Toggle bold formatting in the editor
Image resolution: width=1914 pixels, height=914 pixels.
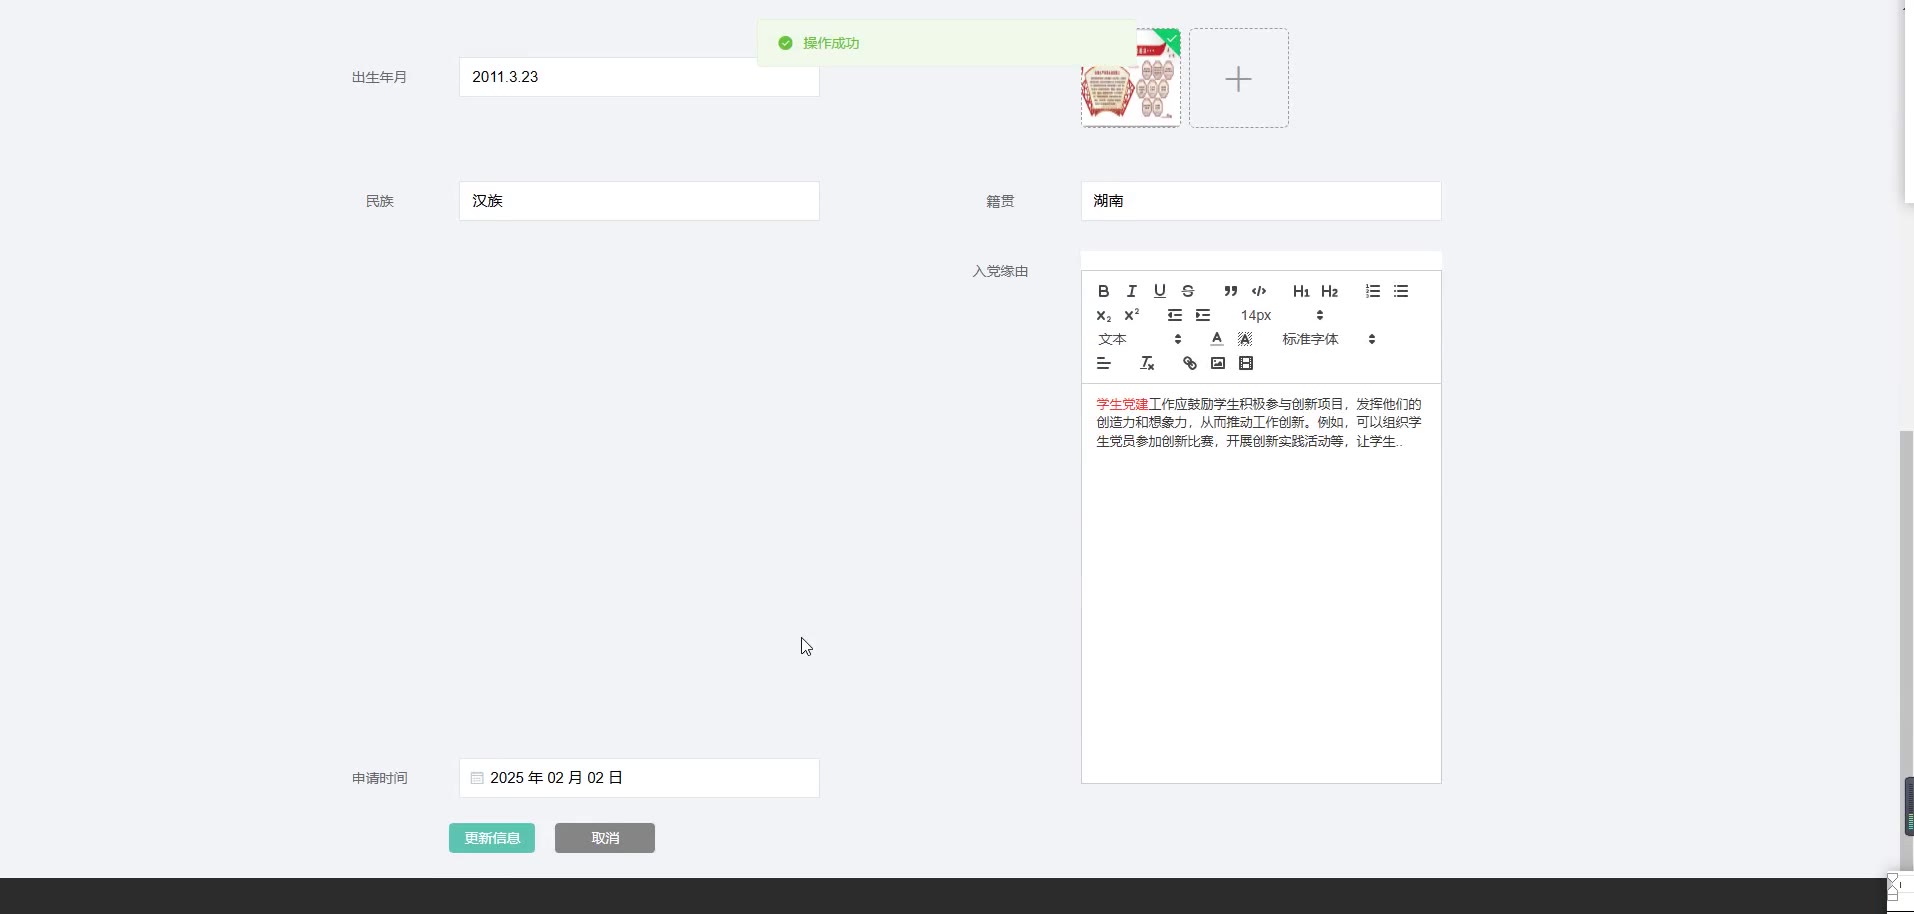click(x=1103, y=291)
